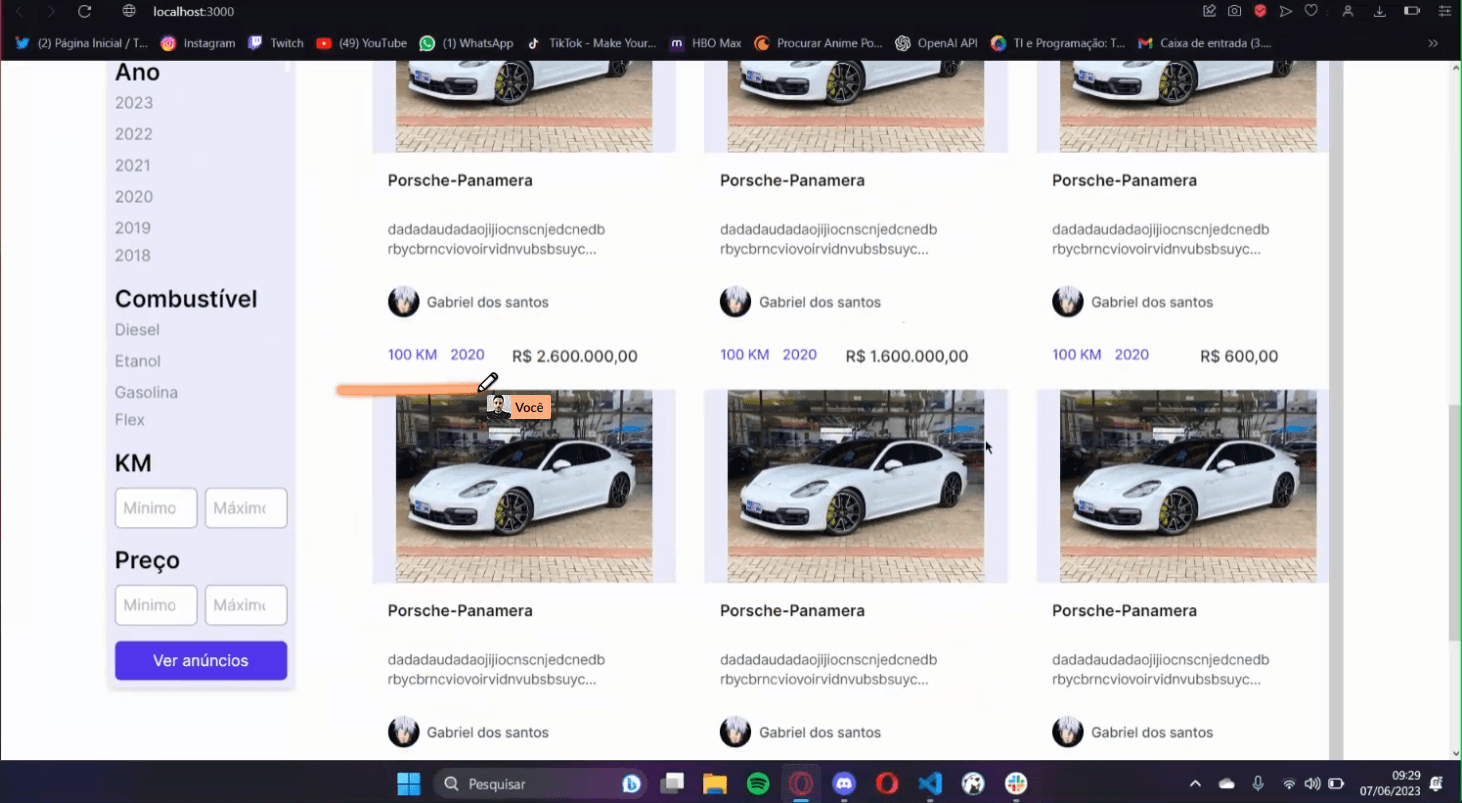Open the R$ 1.600.000,00 Porsche-Panamera title

coord(792,180)
